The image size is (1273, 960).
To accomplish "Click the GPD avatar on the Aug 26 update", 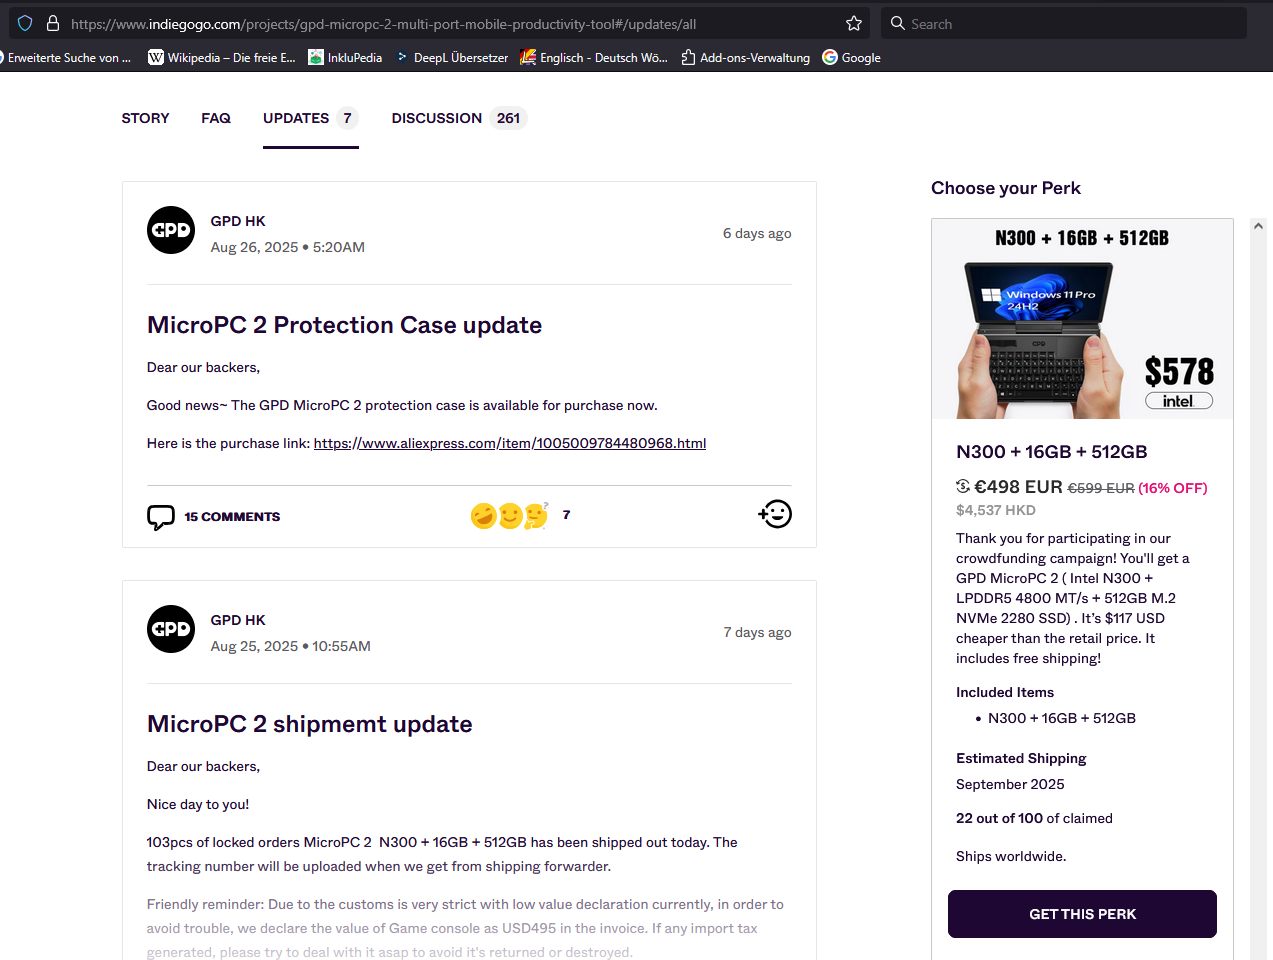I will [171, 230].
